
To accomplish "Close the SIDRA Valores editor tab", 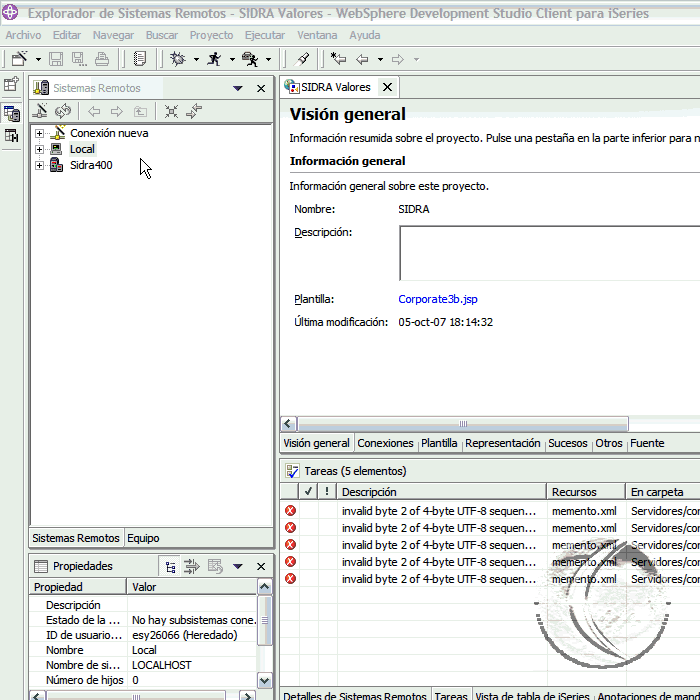I will (388, 87).
